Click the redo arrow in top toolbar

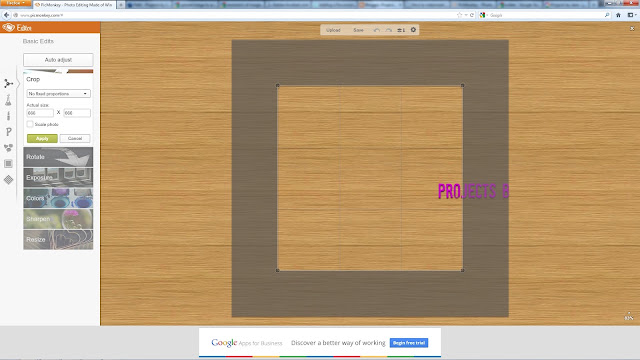[x=389, y=30]
